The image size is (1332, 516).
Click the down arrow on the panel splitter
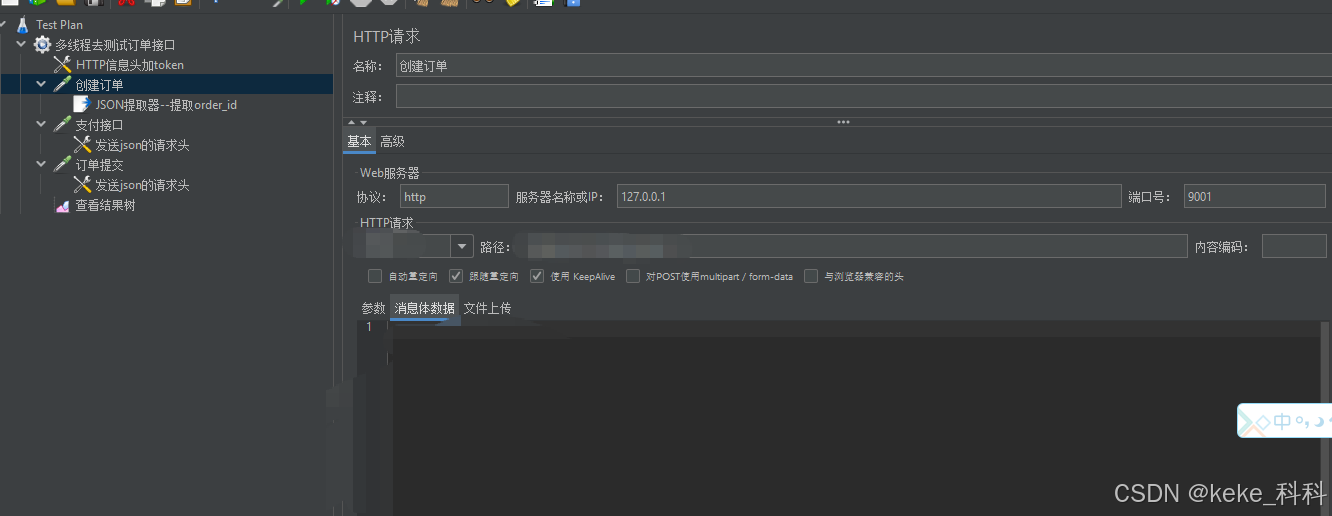click(x=363, y=122)
